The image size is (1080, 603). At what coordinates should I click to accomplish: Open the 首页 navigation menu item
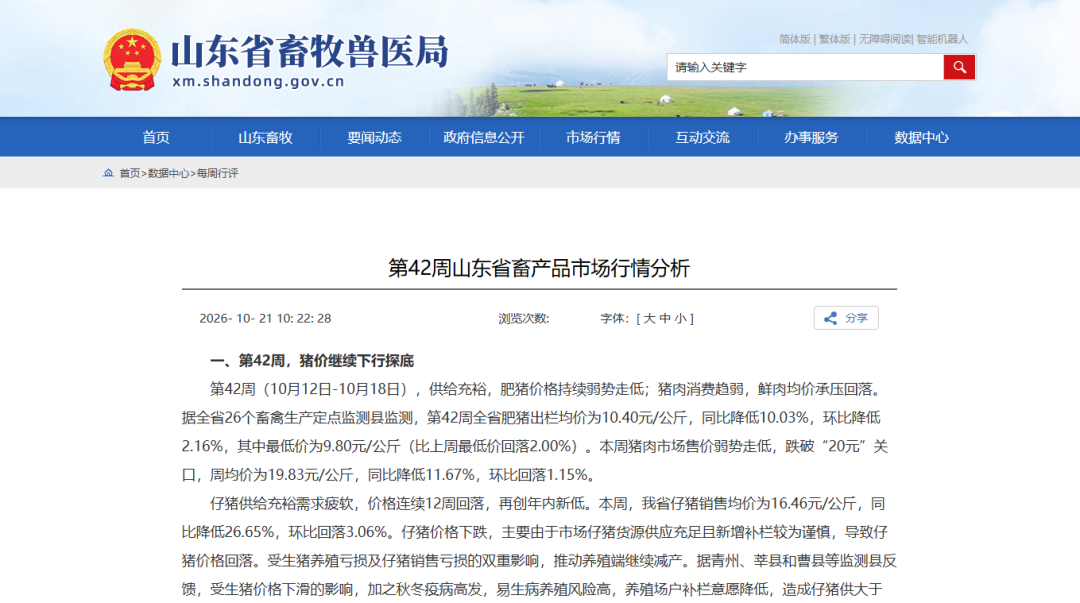pos(156,137)
